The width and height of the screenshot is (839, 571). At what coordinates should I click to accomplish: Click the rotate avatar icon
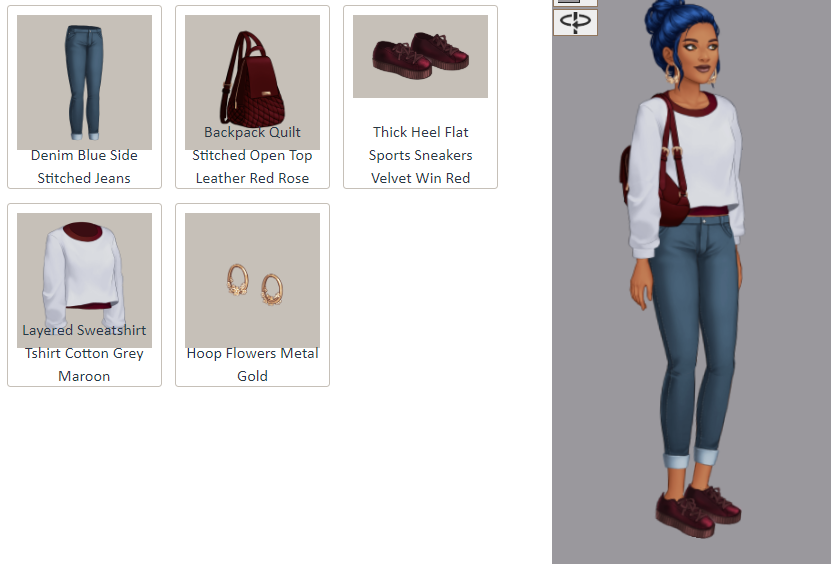(x=575, y=22)
